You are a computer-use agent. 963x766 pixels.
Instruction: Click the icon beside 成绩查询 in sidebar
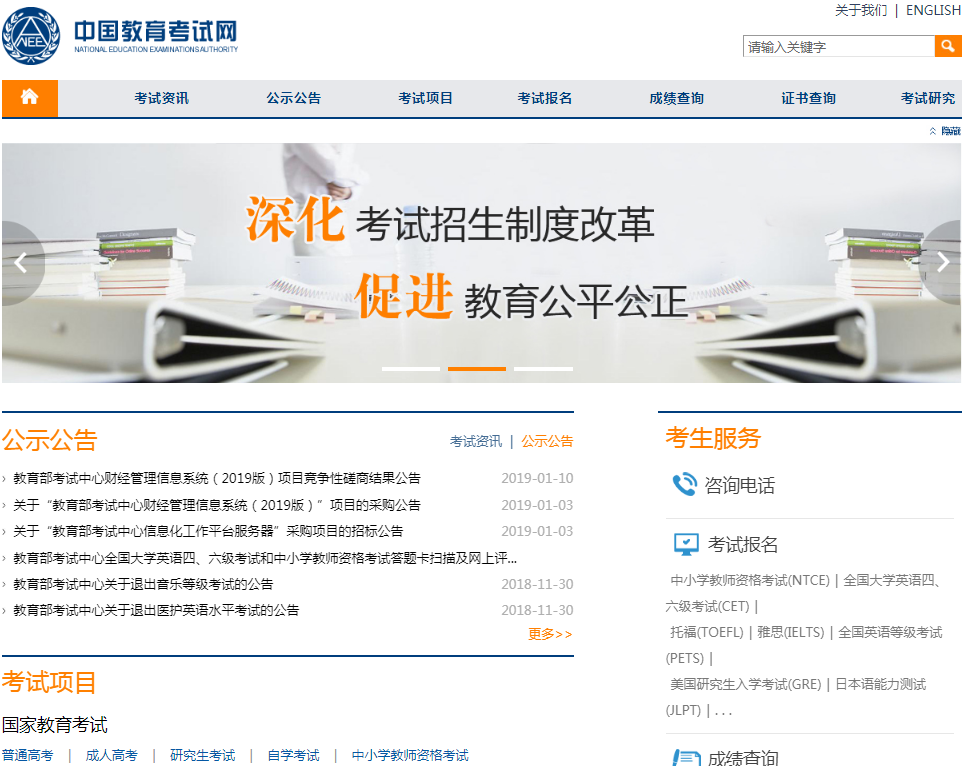(686, 757)
